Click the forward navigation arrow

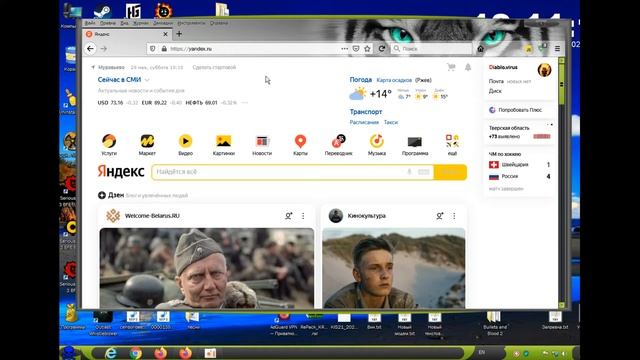pos(104,49)
